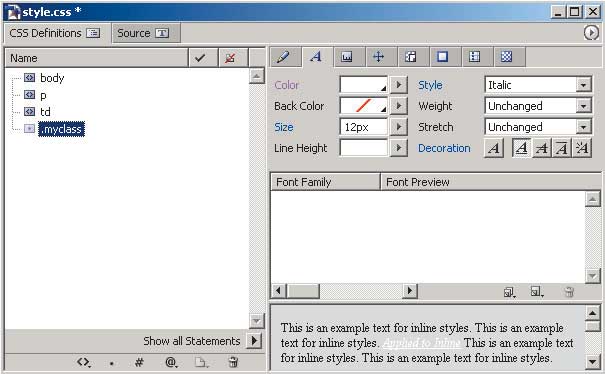The image size is (605, 374).
Task: Expand Show all Statements arrow
Action: coord(254,341)
